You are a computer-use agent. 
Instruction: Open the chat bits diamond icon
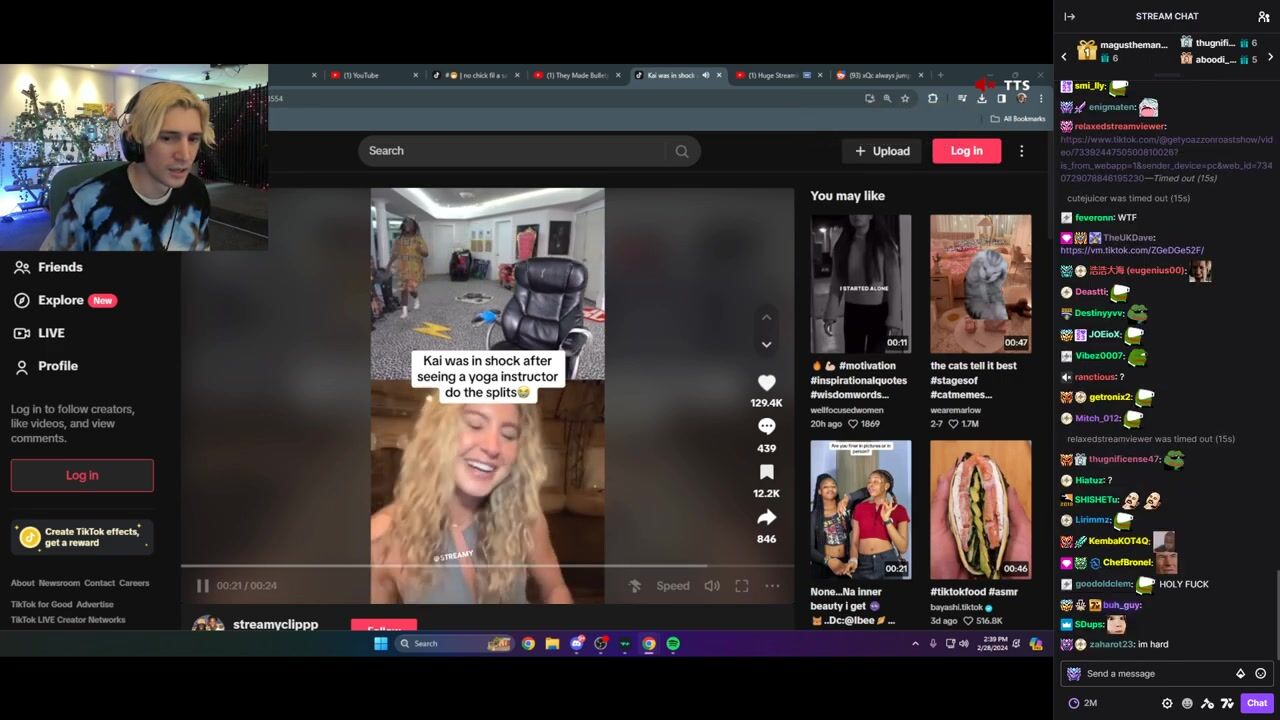pyautogui.click(x=1240, y=674)
